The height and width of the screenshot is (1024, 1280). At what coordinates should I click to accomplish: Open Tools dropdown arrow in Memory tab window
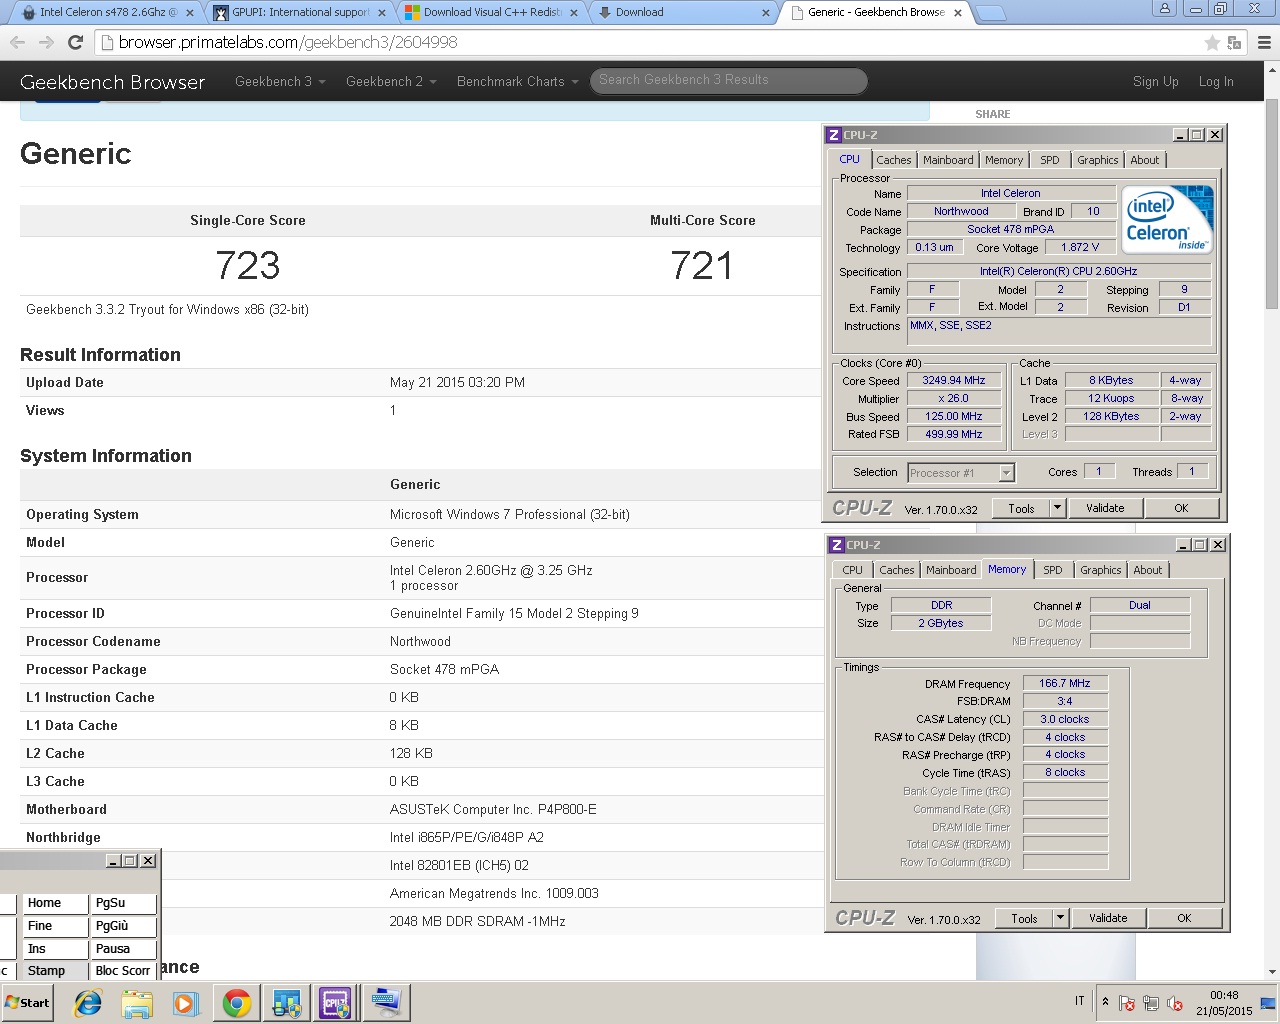click(1060, 918)
